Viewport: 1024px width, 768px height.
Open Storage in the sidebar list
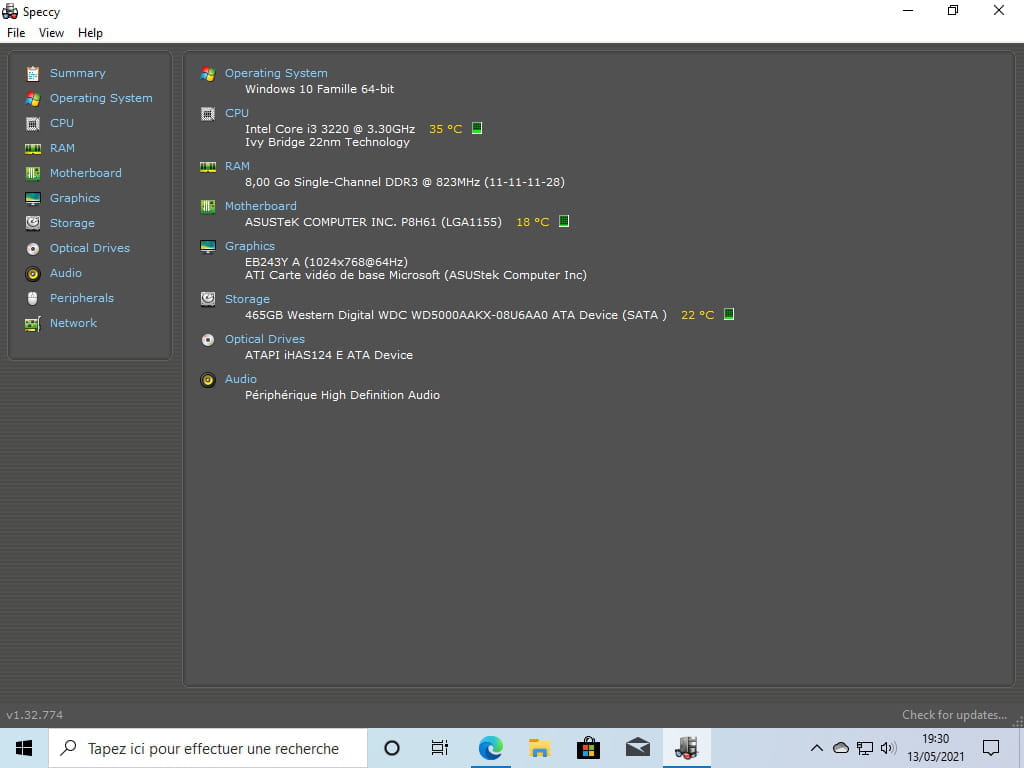click(72, 223)
